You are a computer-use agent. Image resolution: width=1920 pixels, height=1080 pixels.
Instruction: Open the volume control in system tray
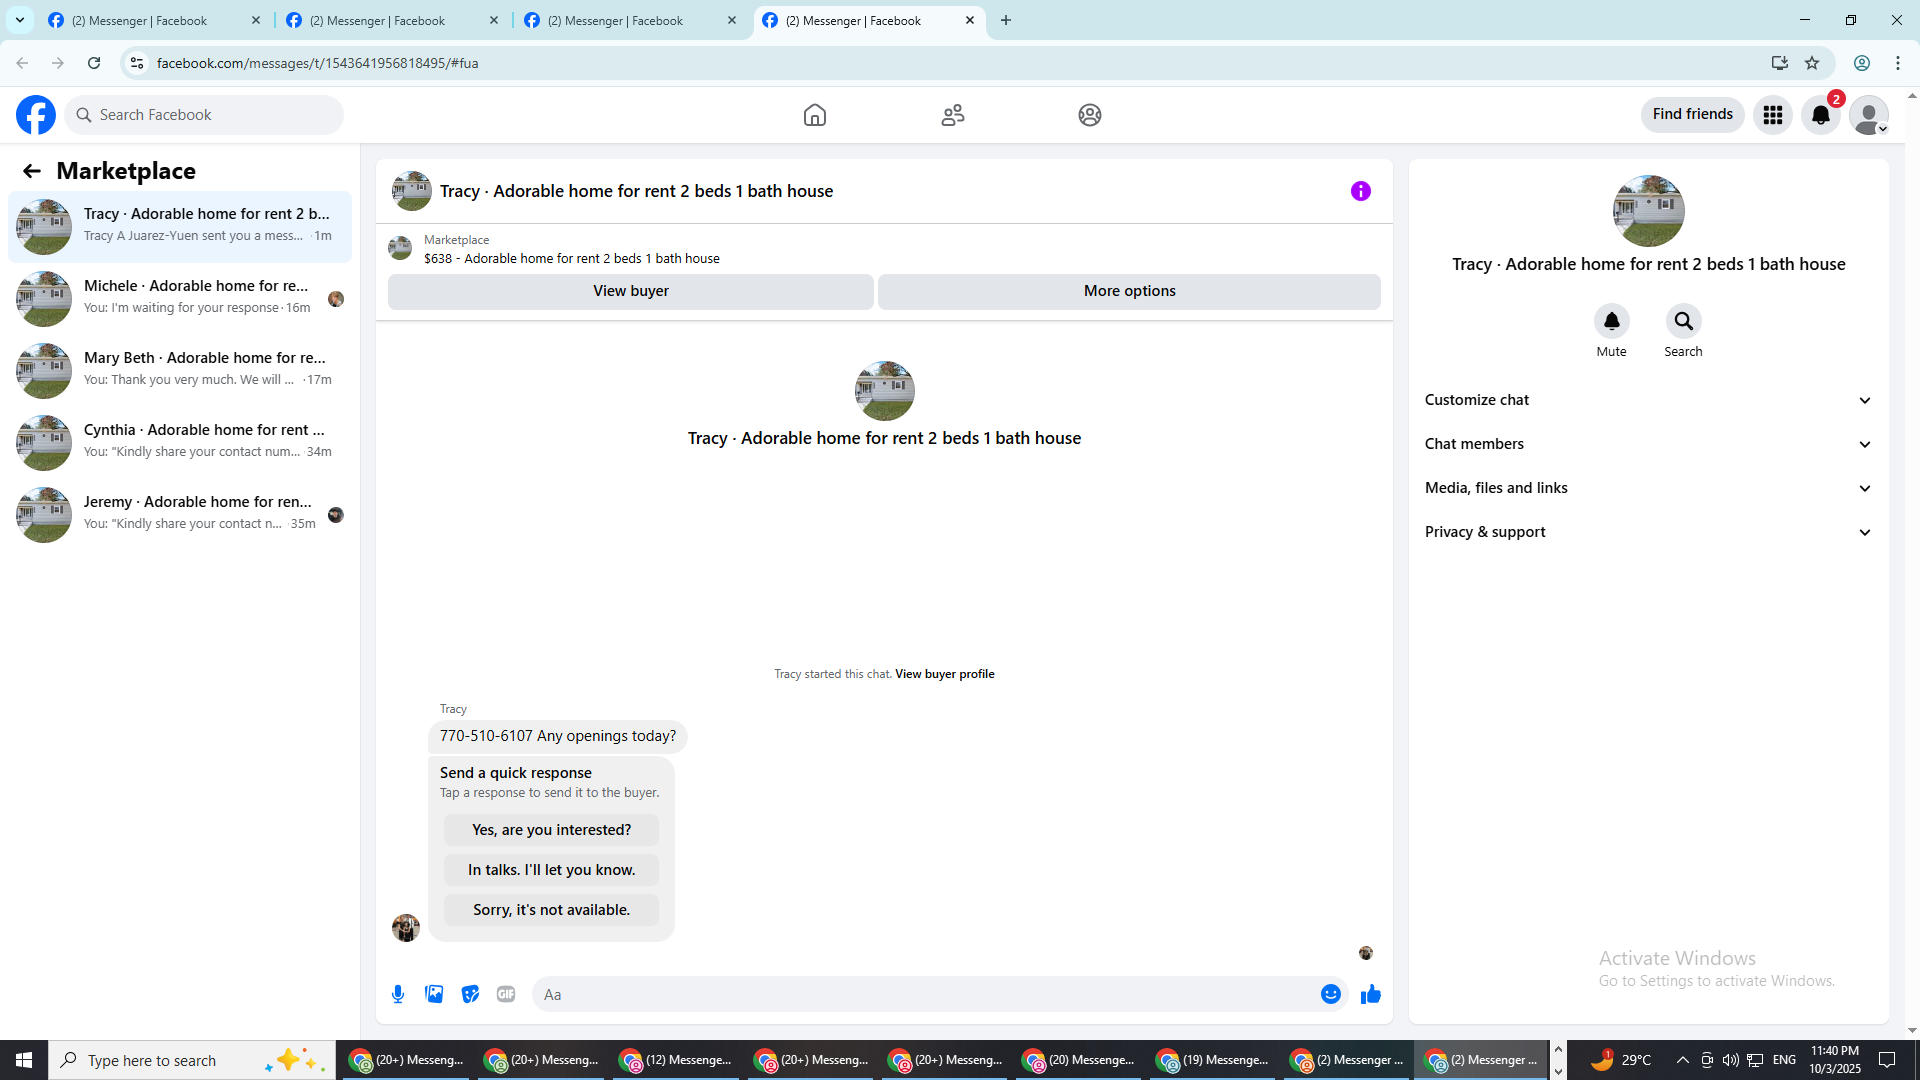(1730, 1060)
